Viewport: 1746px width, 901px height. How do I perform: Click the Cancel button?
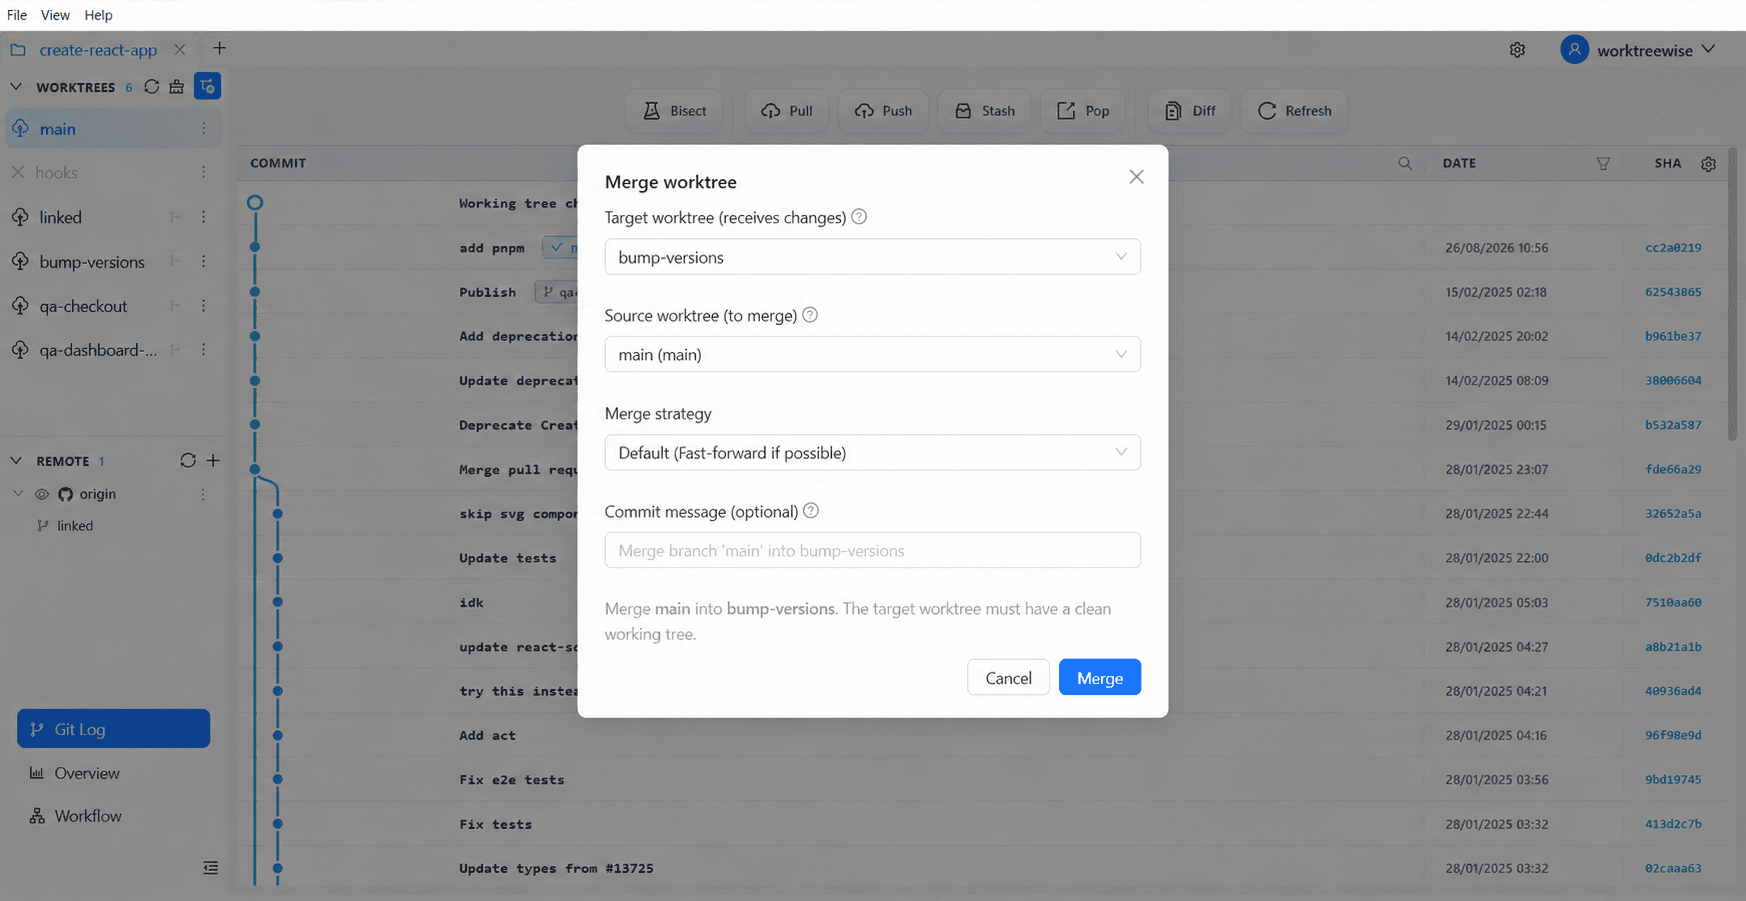point(1008,678)
